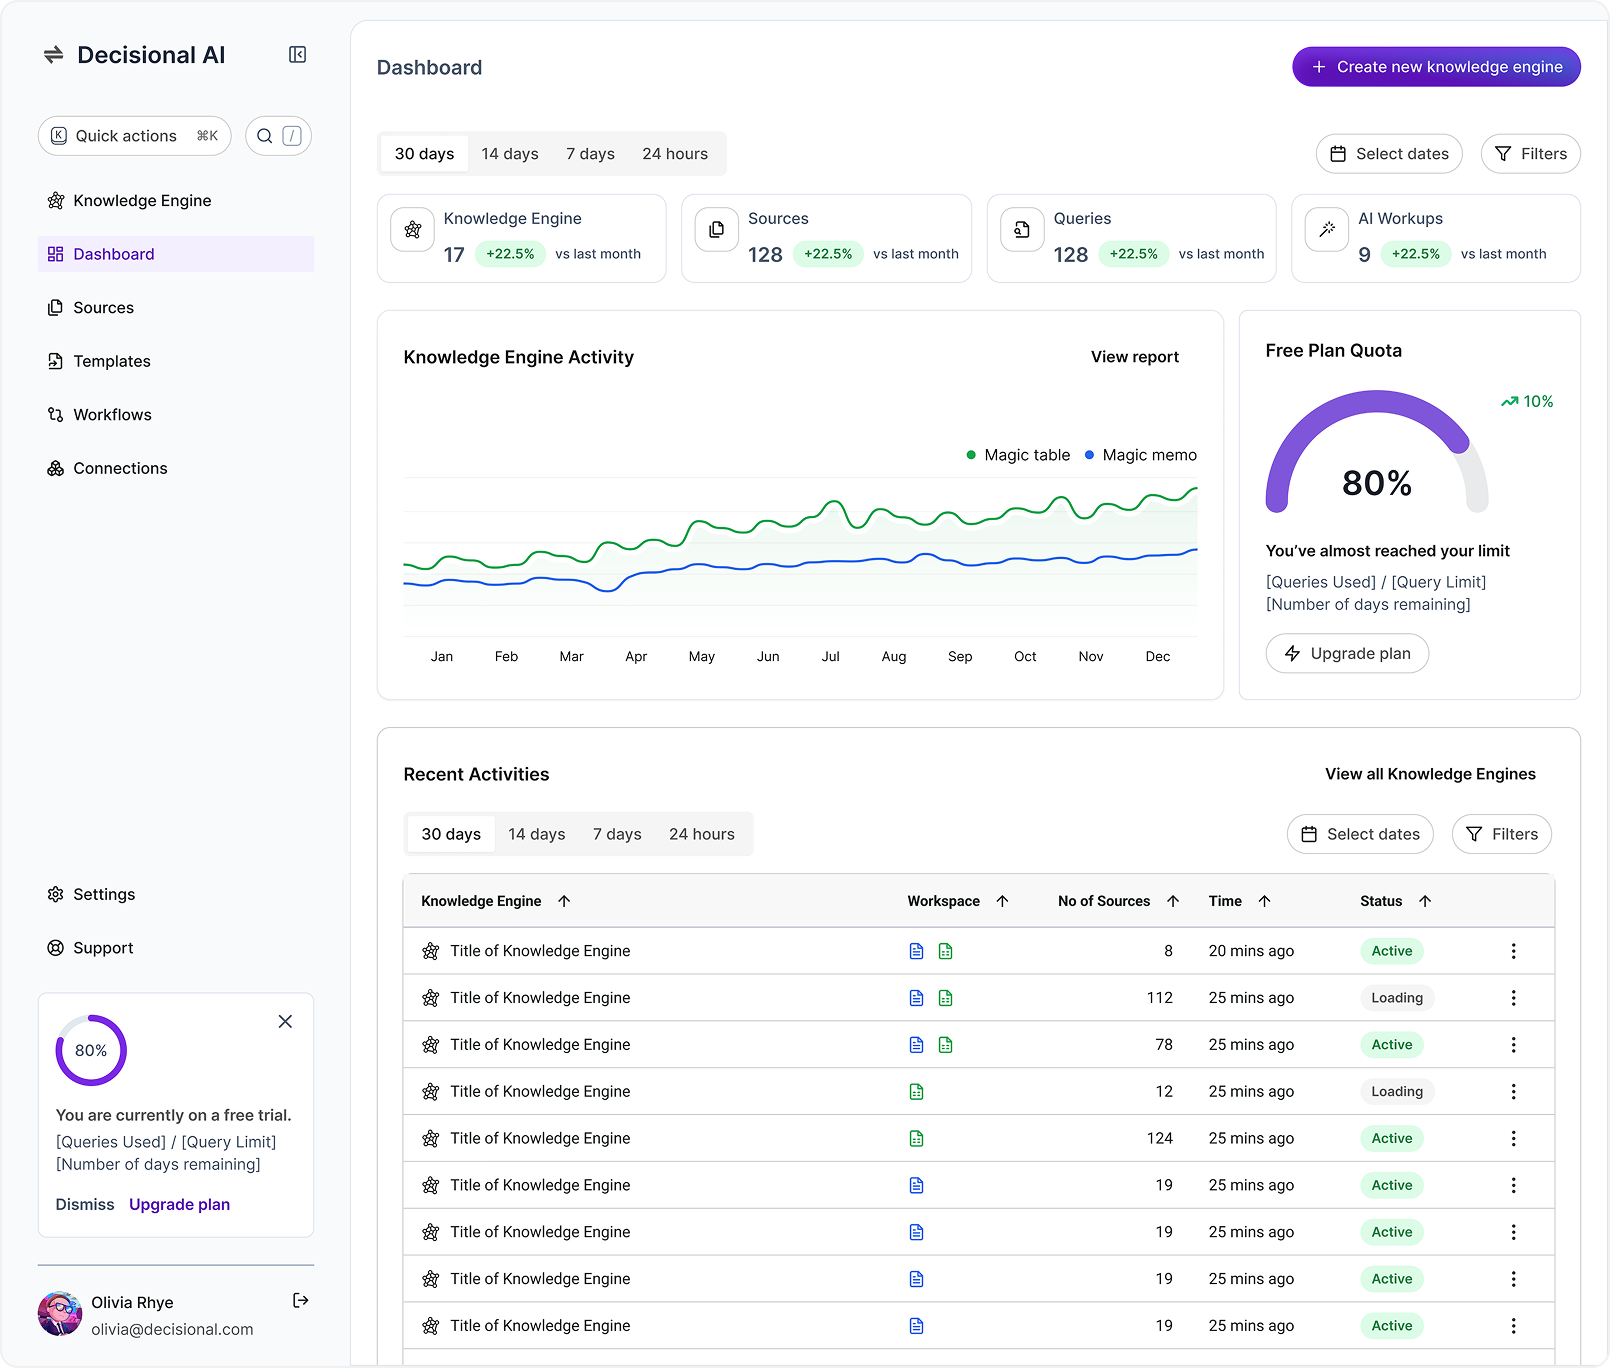1610x1368 pixels.
Task: Click engine icon in 12 sources row
Action: tap(430, 1092)
